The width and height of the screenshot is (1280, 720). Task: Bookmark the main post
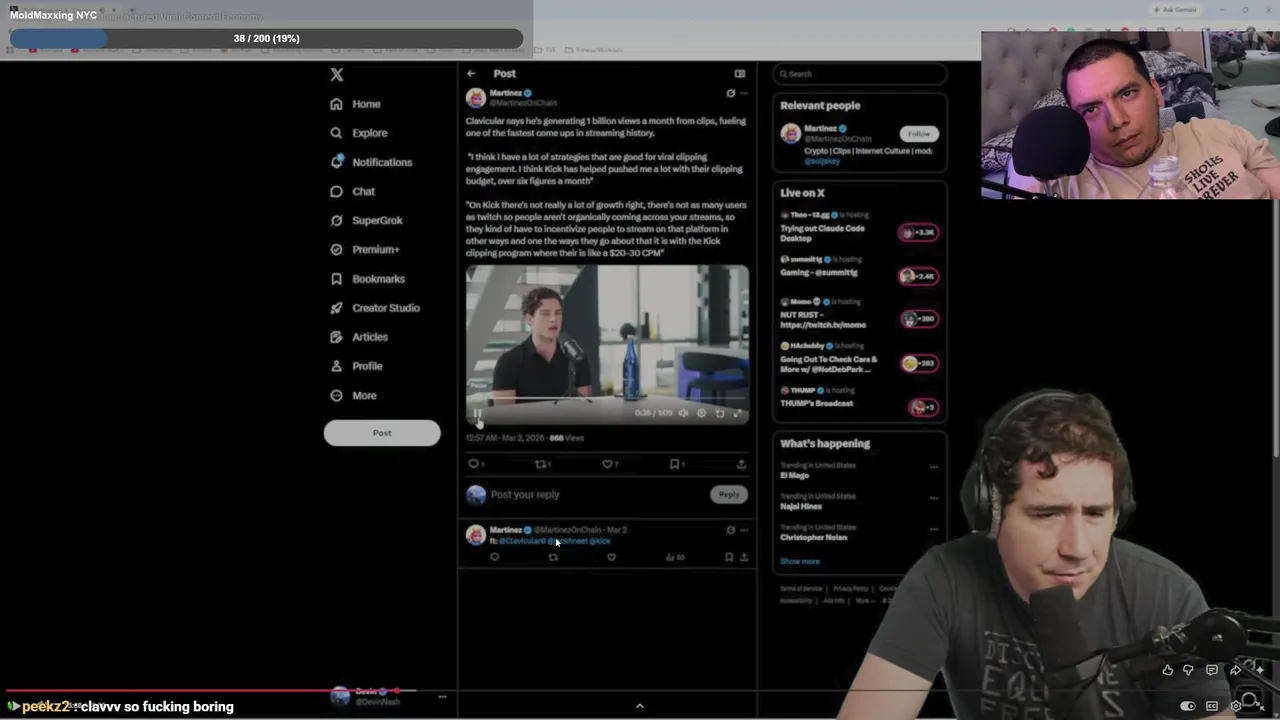[x=676, y=464]
